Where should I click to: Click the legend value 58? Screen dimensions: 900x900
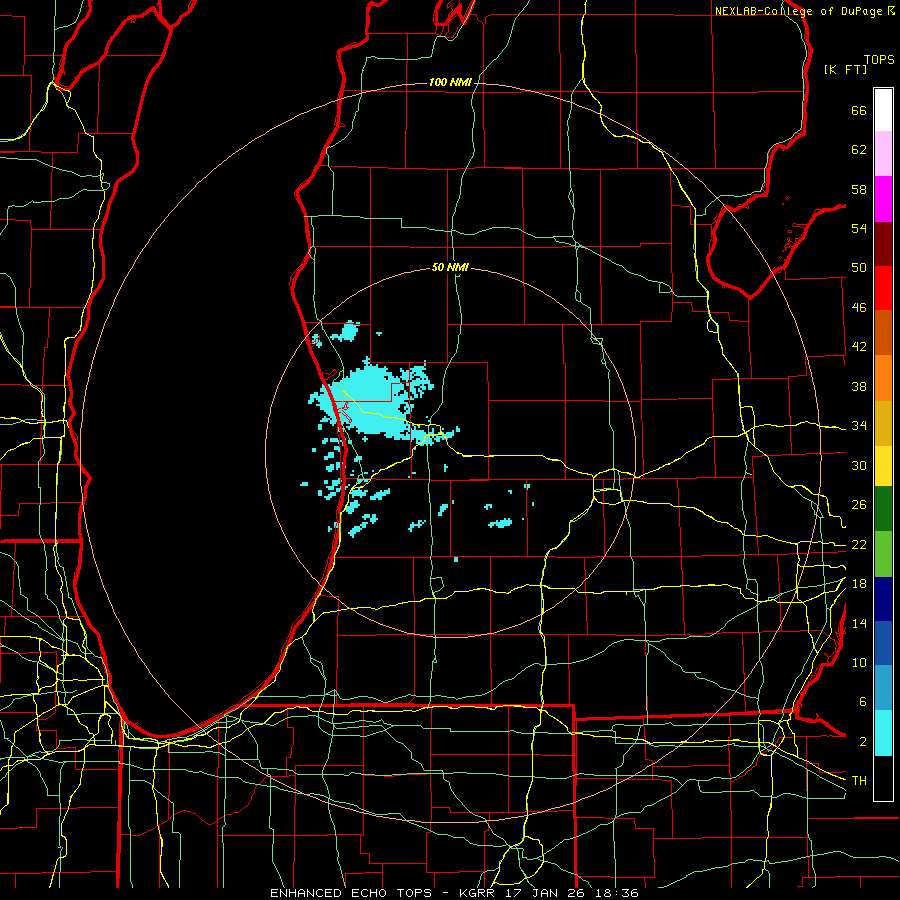859,189
